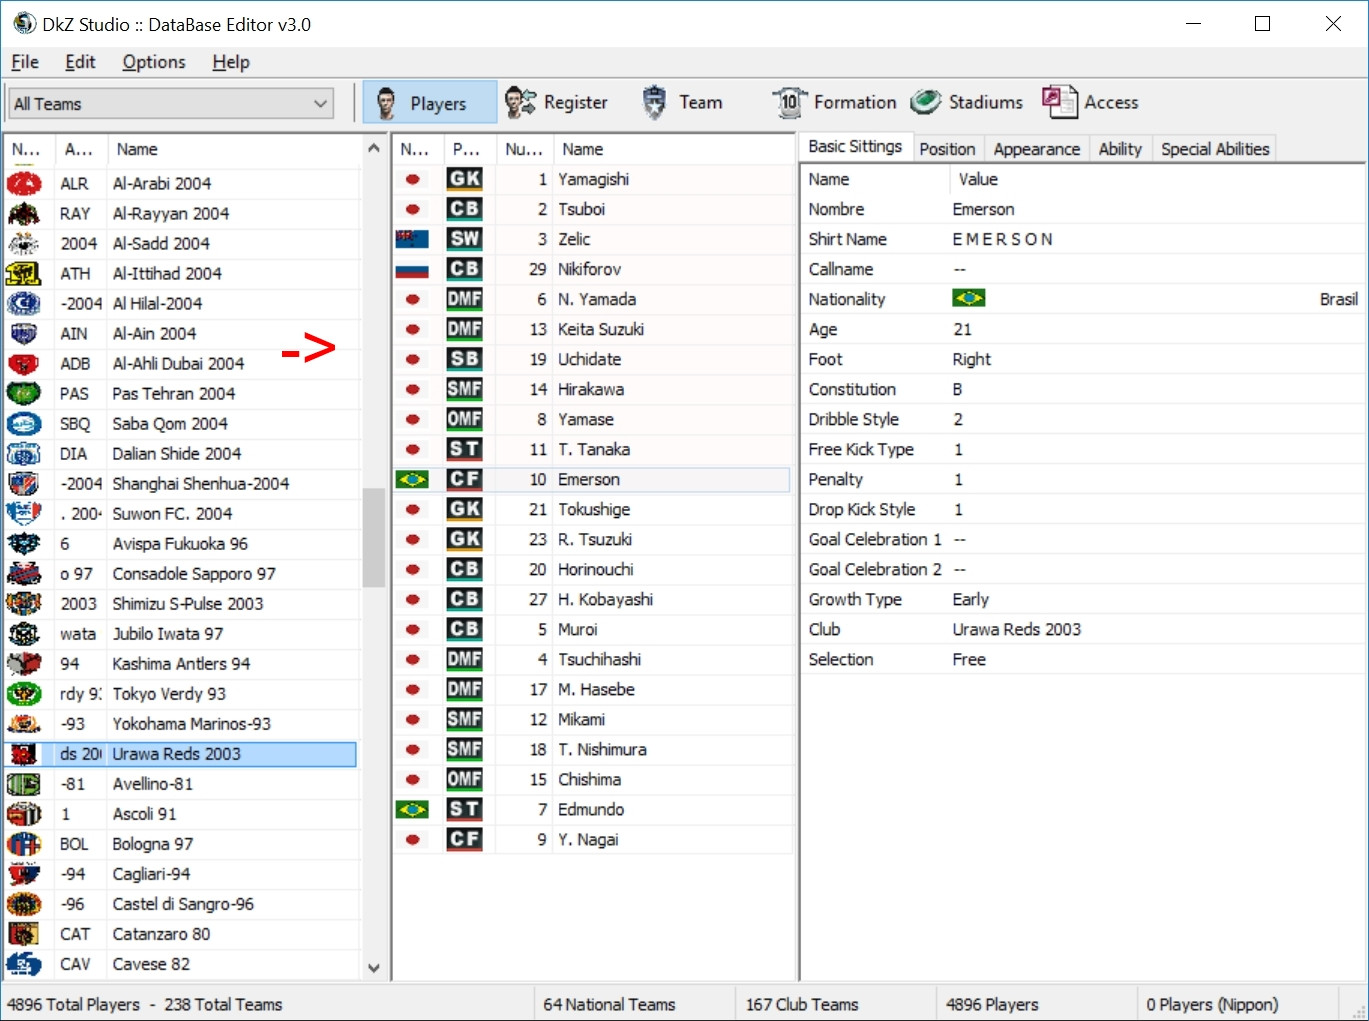Click the Value column header
1369x1021 pixels.
tap(1157, 179)
